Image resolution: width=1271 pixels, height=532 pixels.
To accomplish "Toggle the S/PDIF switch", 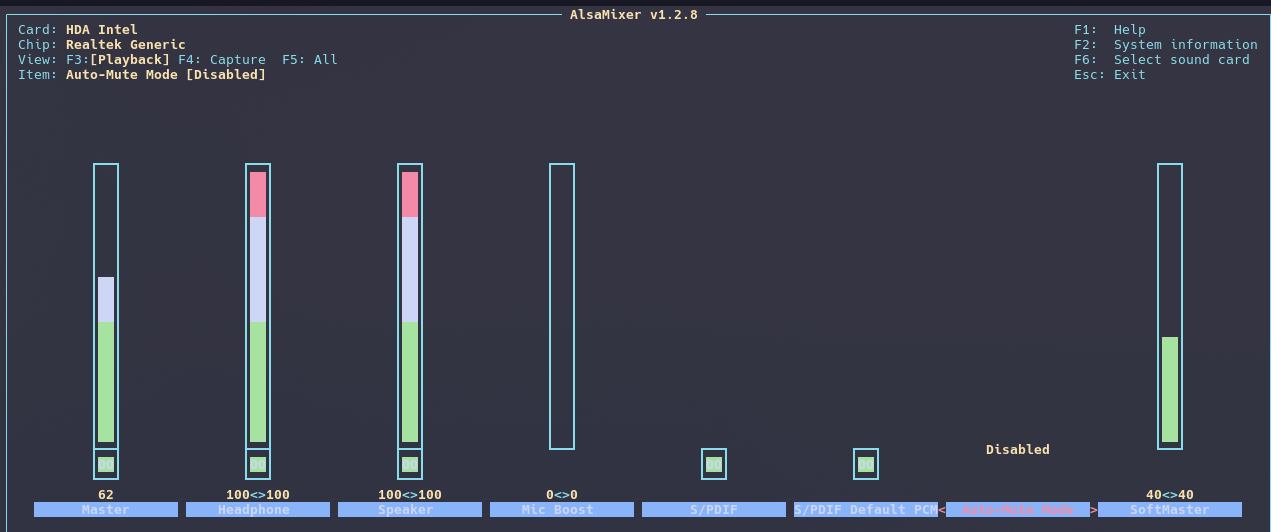I will [714, 464].
